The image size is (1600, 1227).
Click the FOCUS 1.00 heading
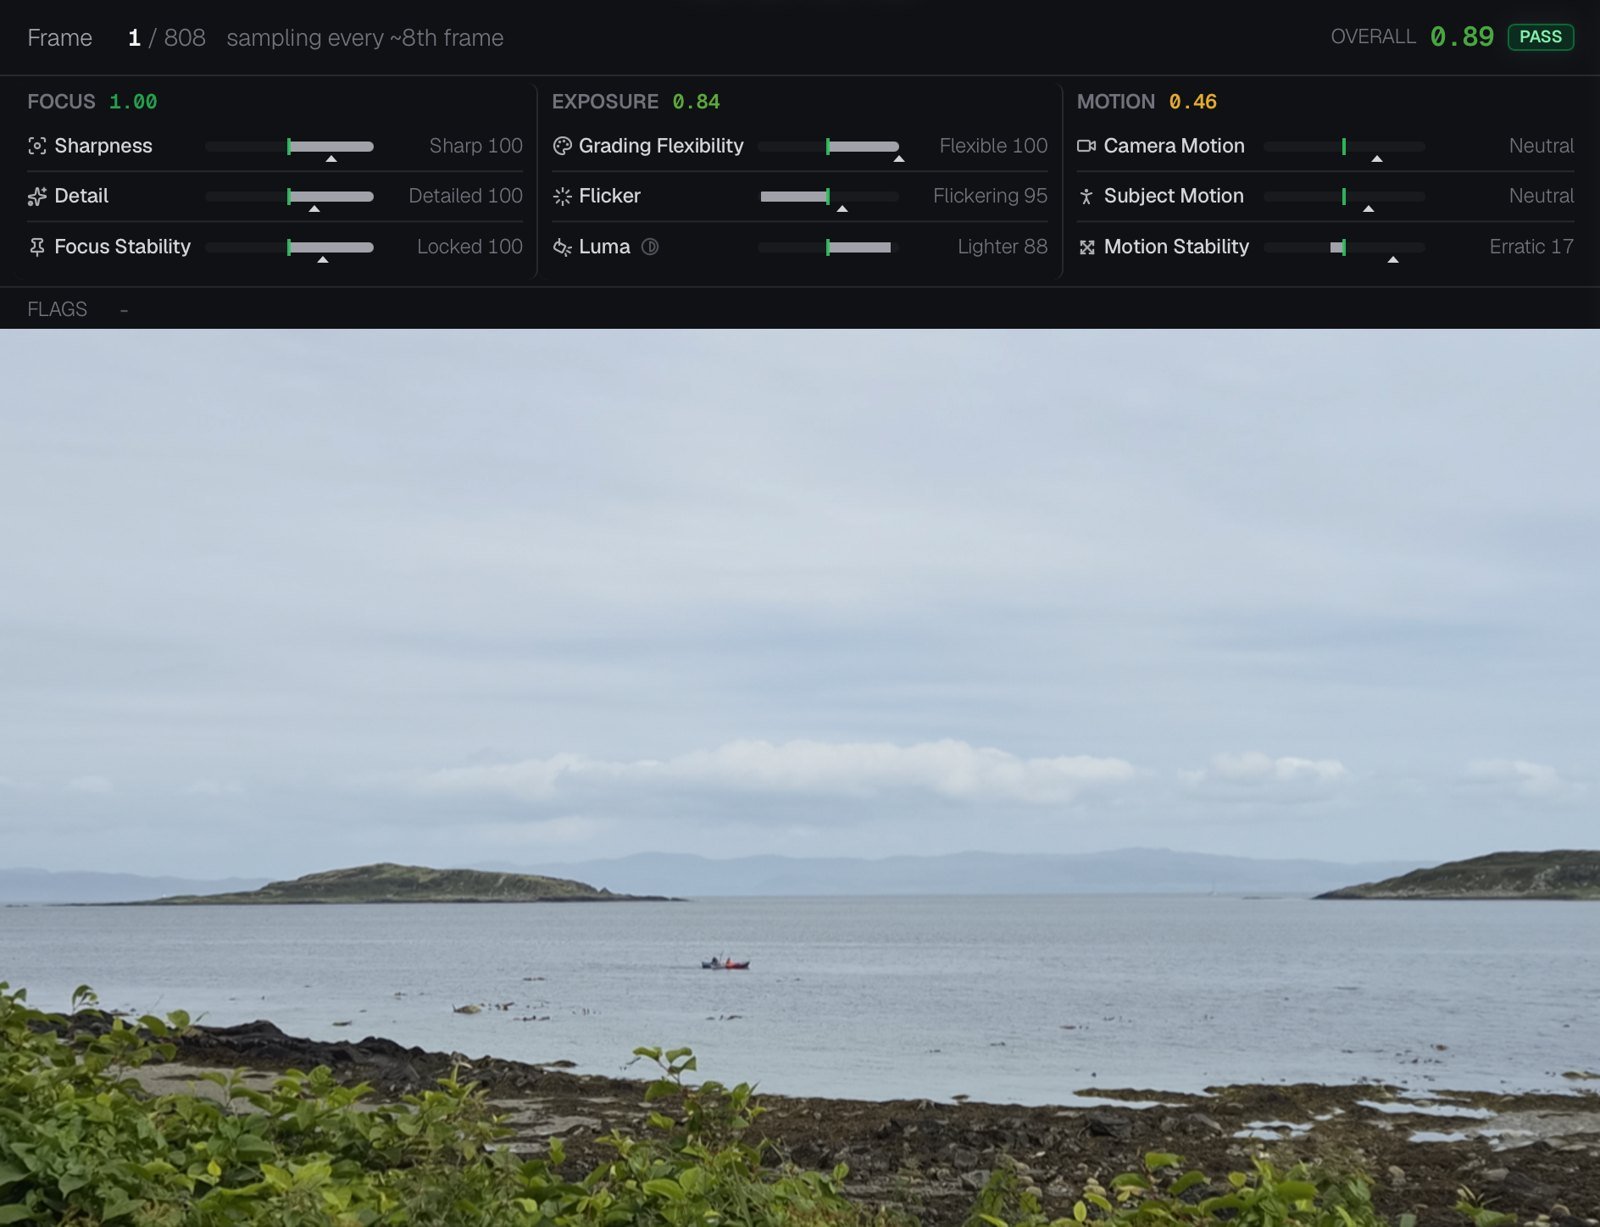[92, 102]
